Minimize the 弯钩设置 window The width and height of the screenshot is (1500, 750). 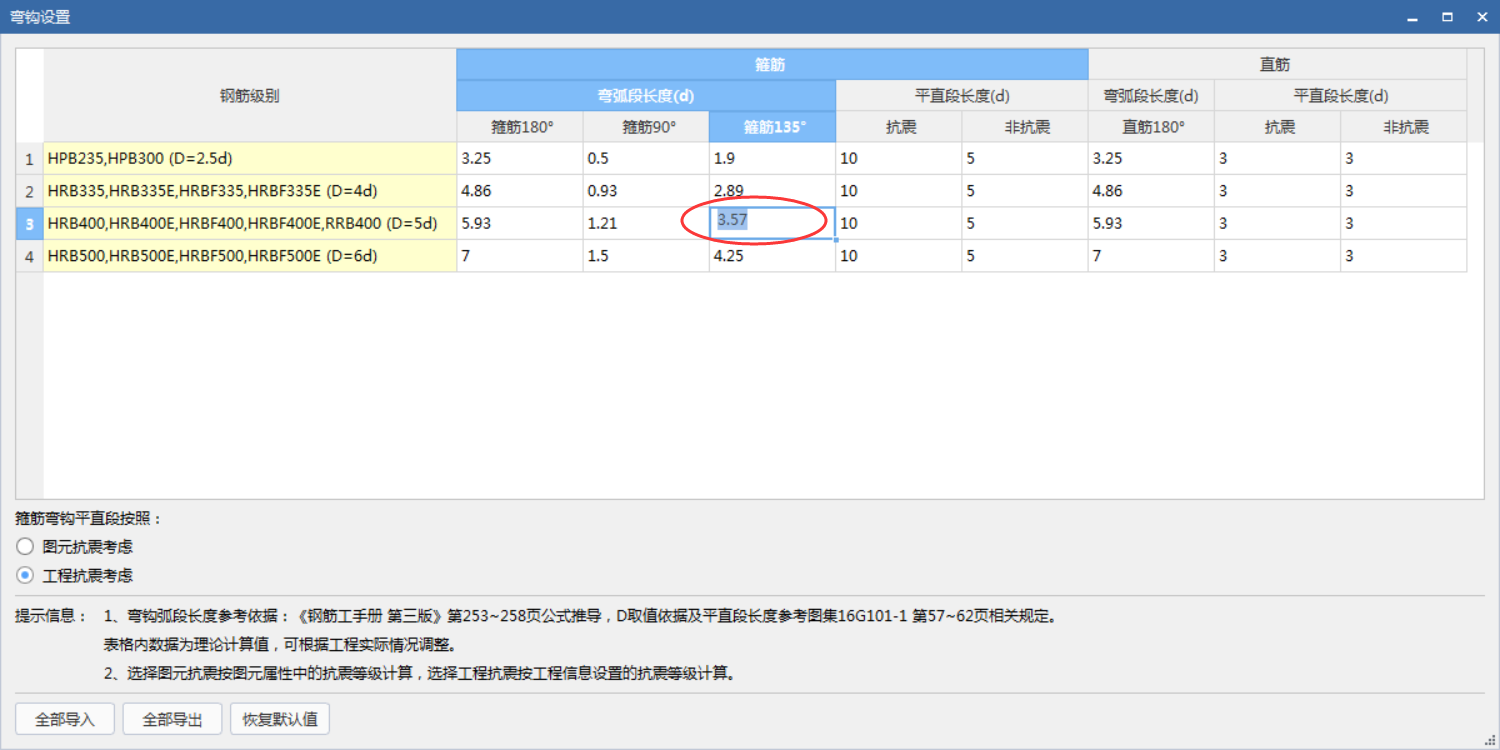[1412, 18]
